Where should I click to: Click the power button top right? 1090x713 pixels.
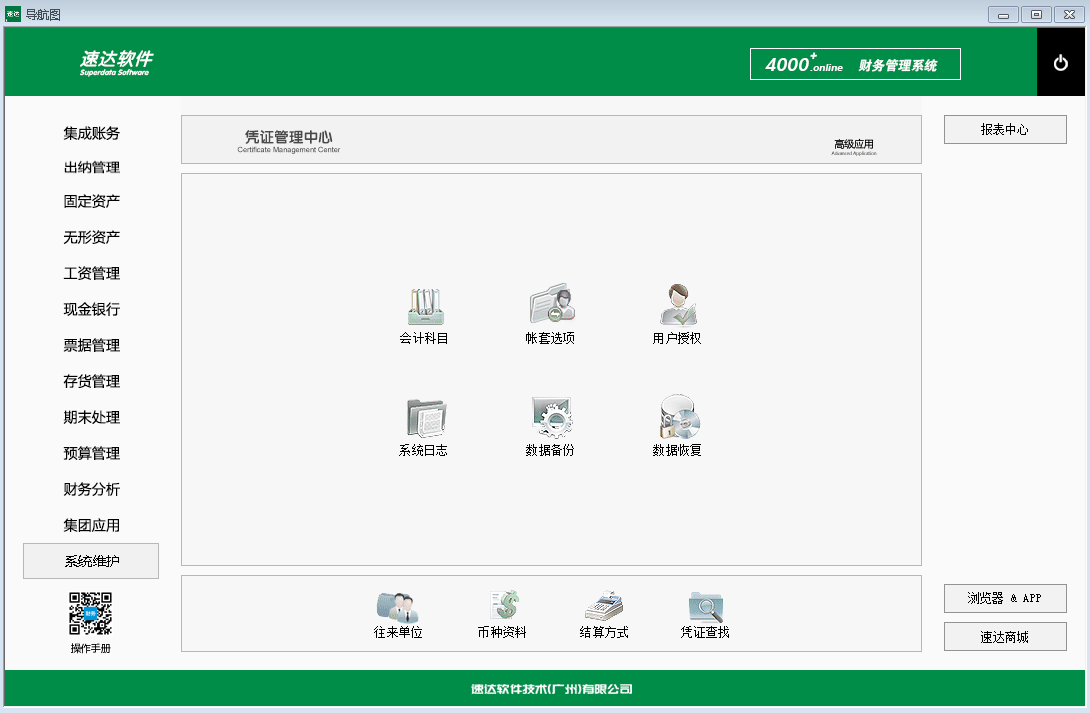click(x=1061, y=61)
